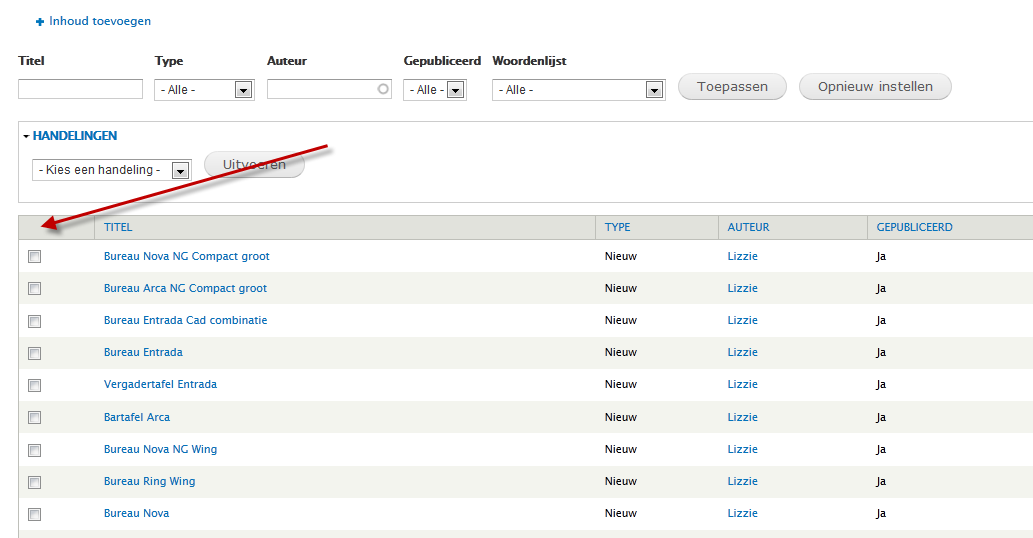The width and height of the screenshot is (1033, 538).
Task: Open the Woordenlijst filter dropdown
Action: tap(578, 90)
